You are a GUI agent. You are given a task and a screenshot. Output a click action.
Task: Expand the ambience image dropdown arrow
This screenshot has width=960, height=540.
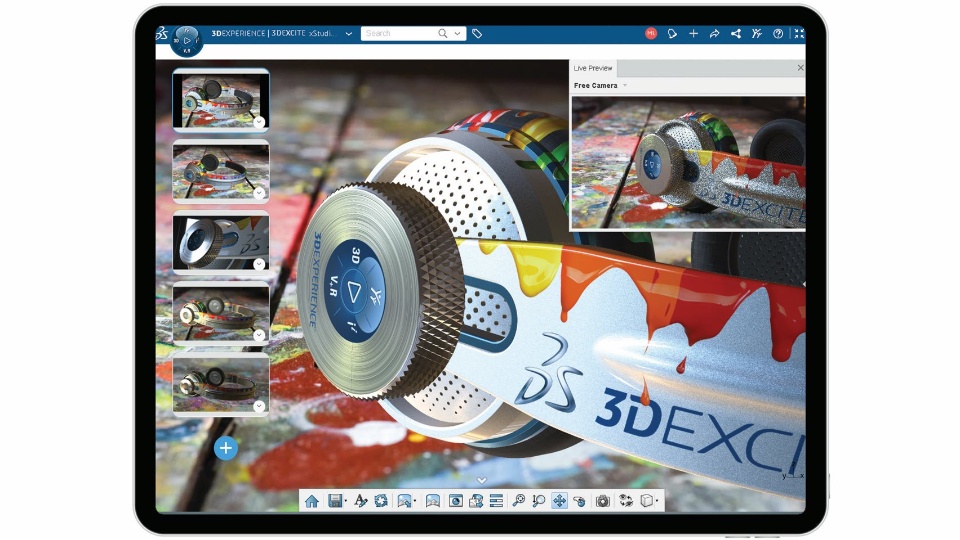(414, 501)
